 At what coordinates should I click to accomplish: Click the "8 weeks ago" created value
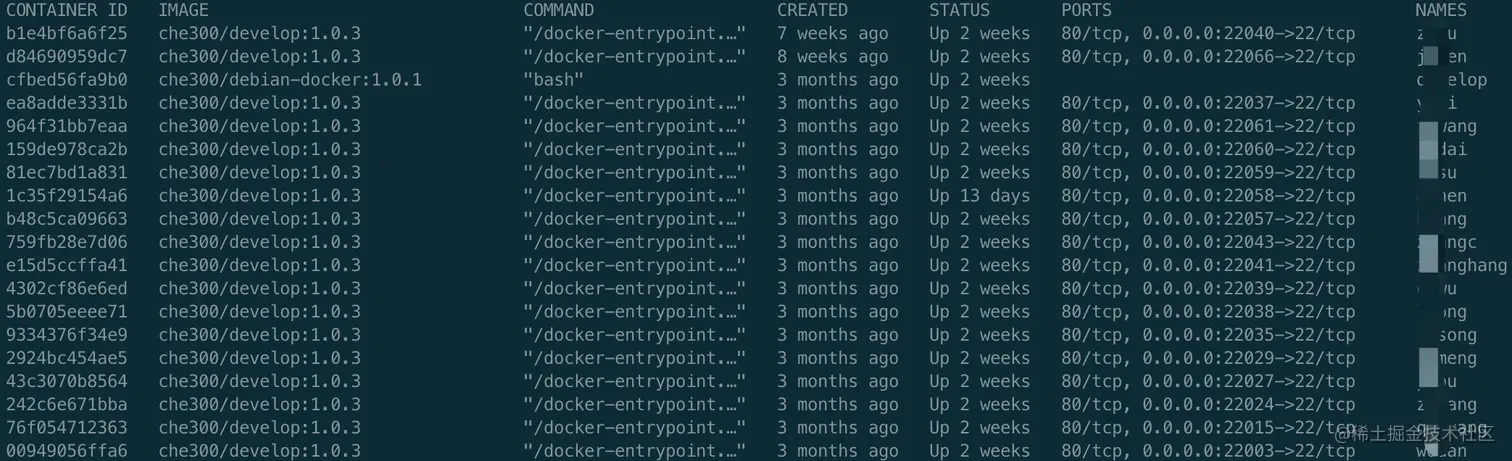pos(832,56)
